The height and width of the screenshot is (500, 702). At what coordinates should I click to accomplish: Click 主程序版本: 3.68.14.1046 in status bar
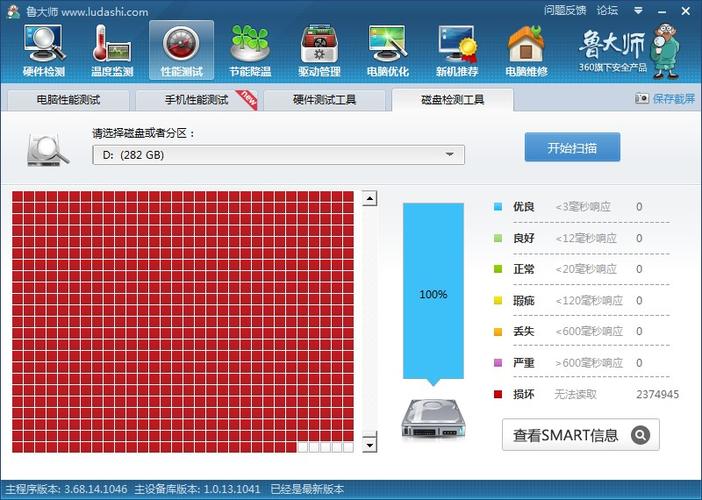click(x=66, y=489)
